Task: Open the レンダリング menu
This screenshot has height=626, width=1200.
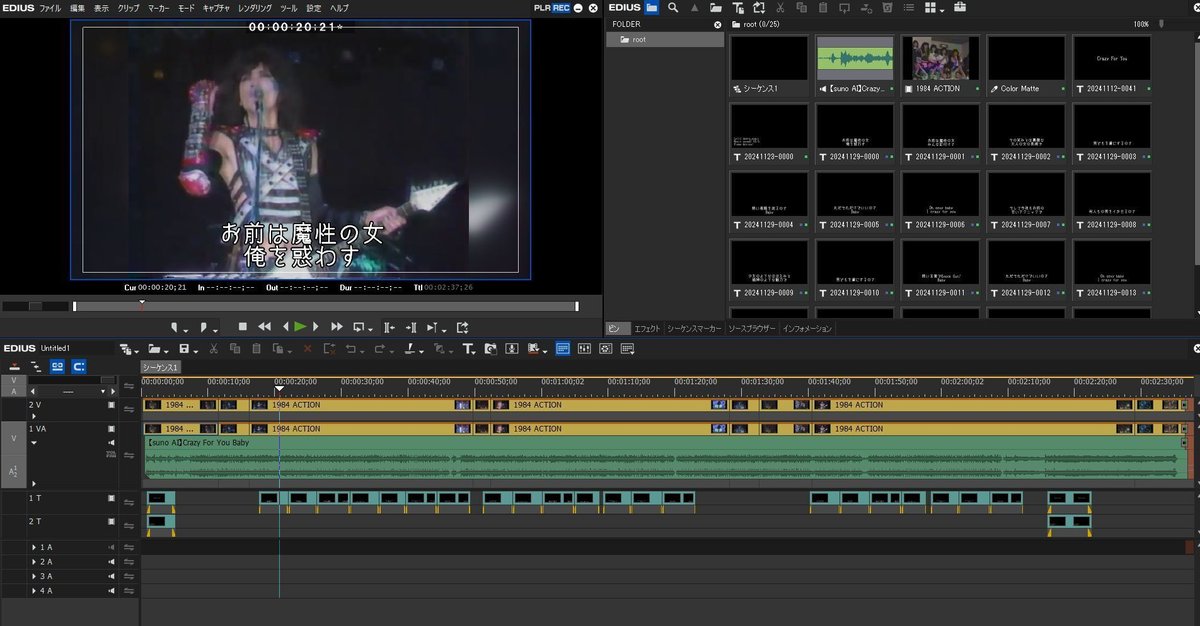Action: click(255, 8)
